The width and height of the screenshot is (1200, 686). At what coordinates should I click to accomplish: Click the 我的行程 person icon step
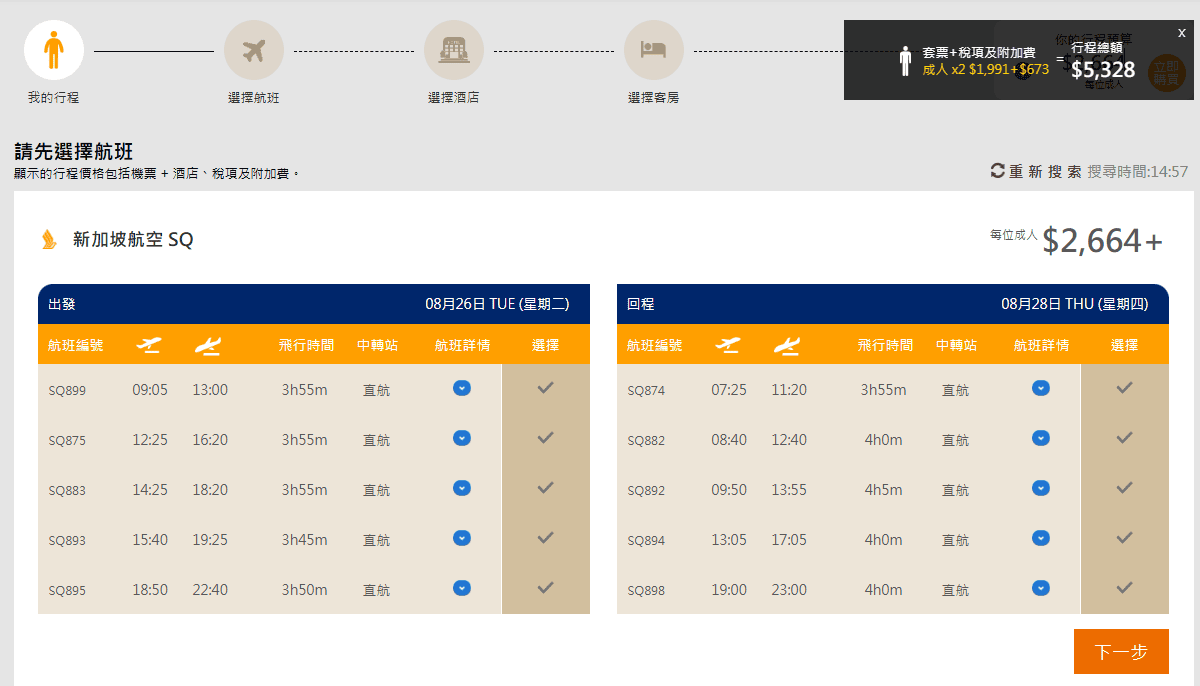(54, 50)
